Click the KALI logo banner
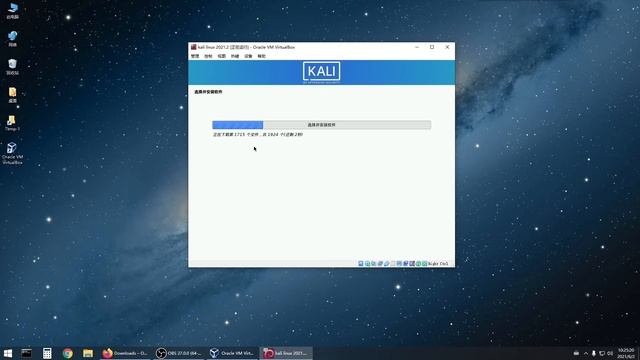Screen dimensions: 640x360 pos(322,72)
